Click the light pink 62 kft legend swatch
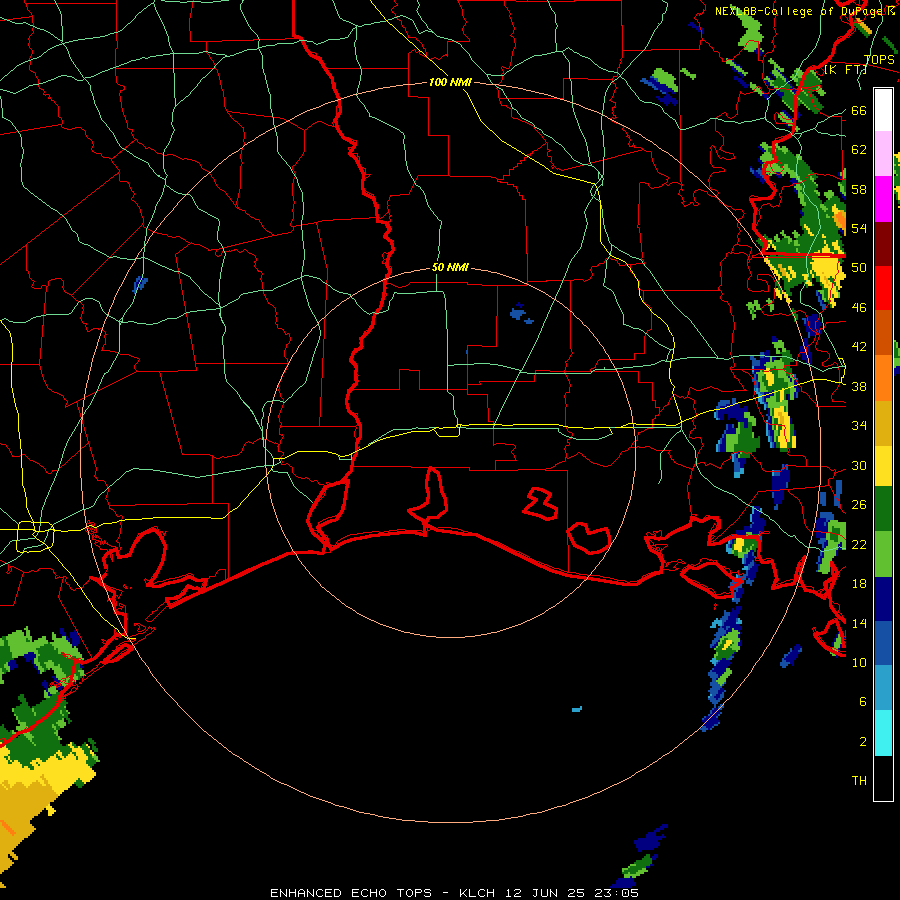Viewport: 900px width, 900px height. click(x=883, y=154)
